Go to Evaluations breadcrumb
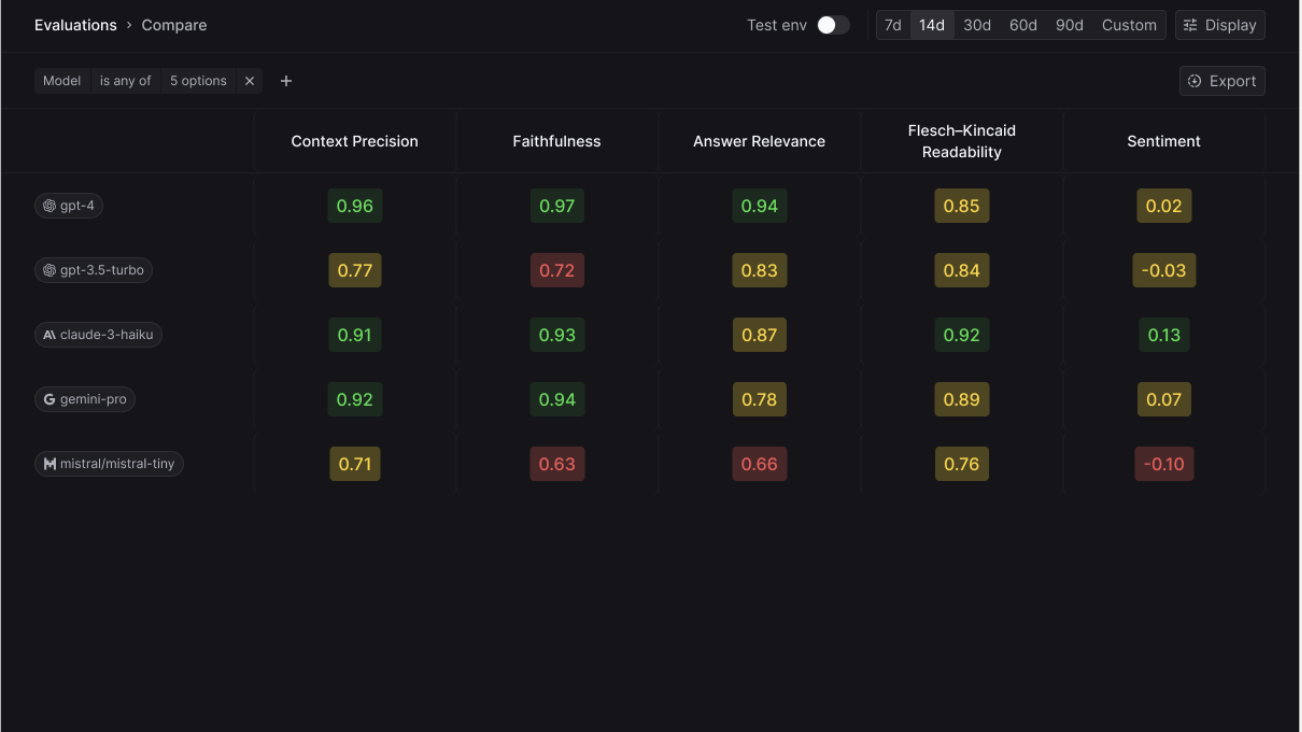Screen dimensions: 1302x732 (76, 25)
